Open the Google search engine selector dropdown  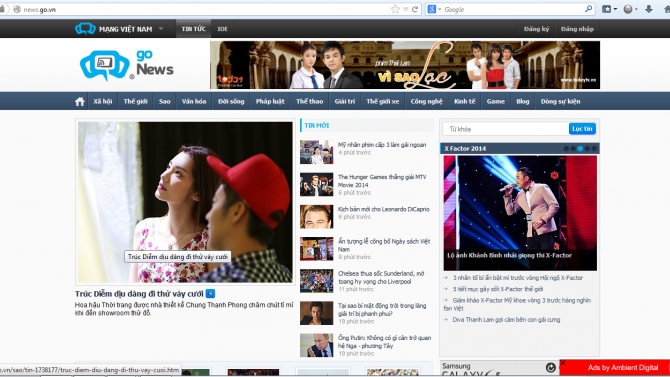click(439, 9)
